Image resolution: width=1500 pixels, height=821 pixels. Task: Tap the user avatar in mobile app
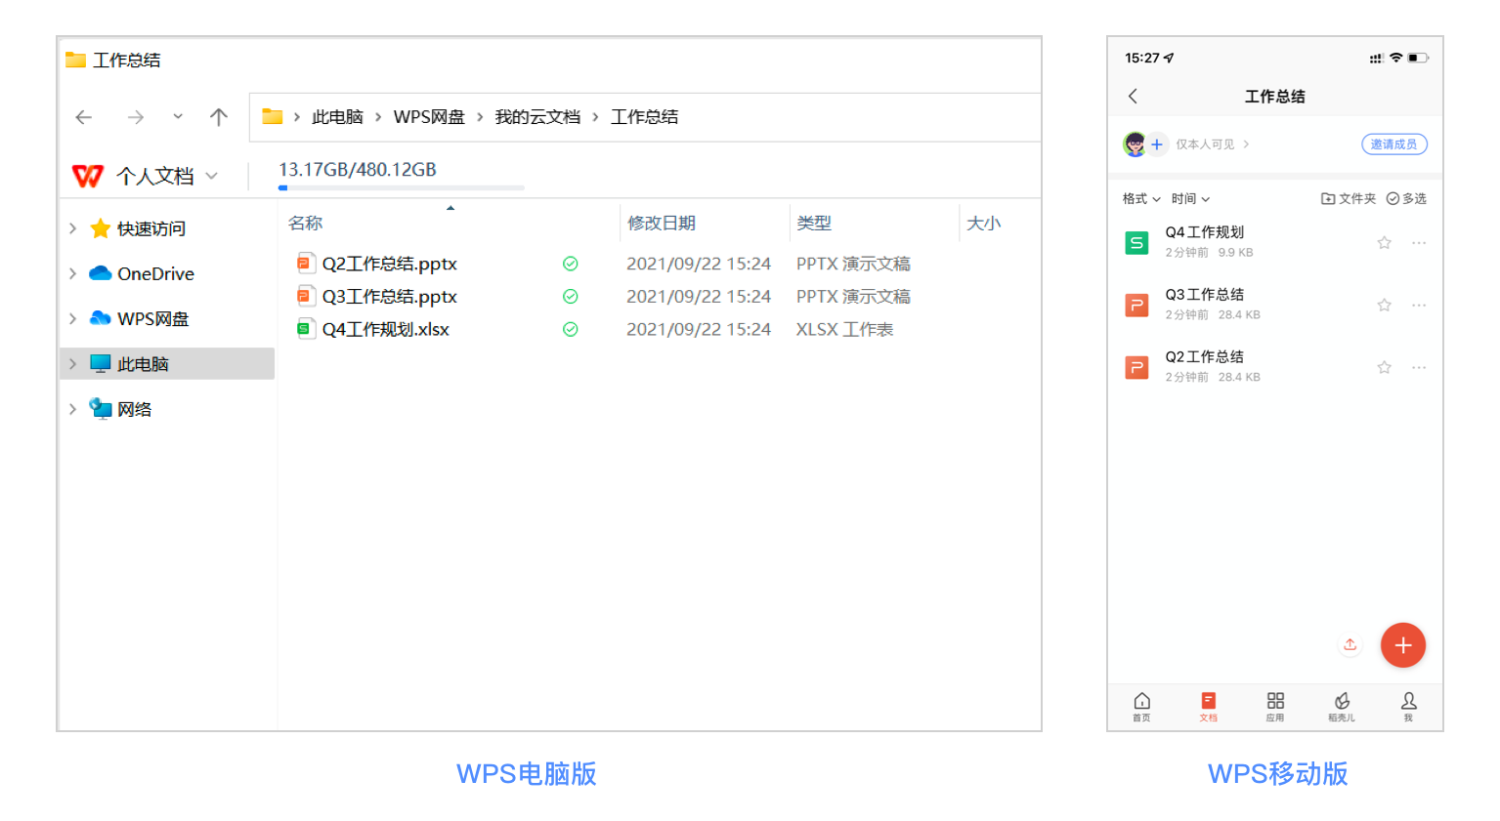pos(1134,144)
